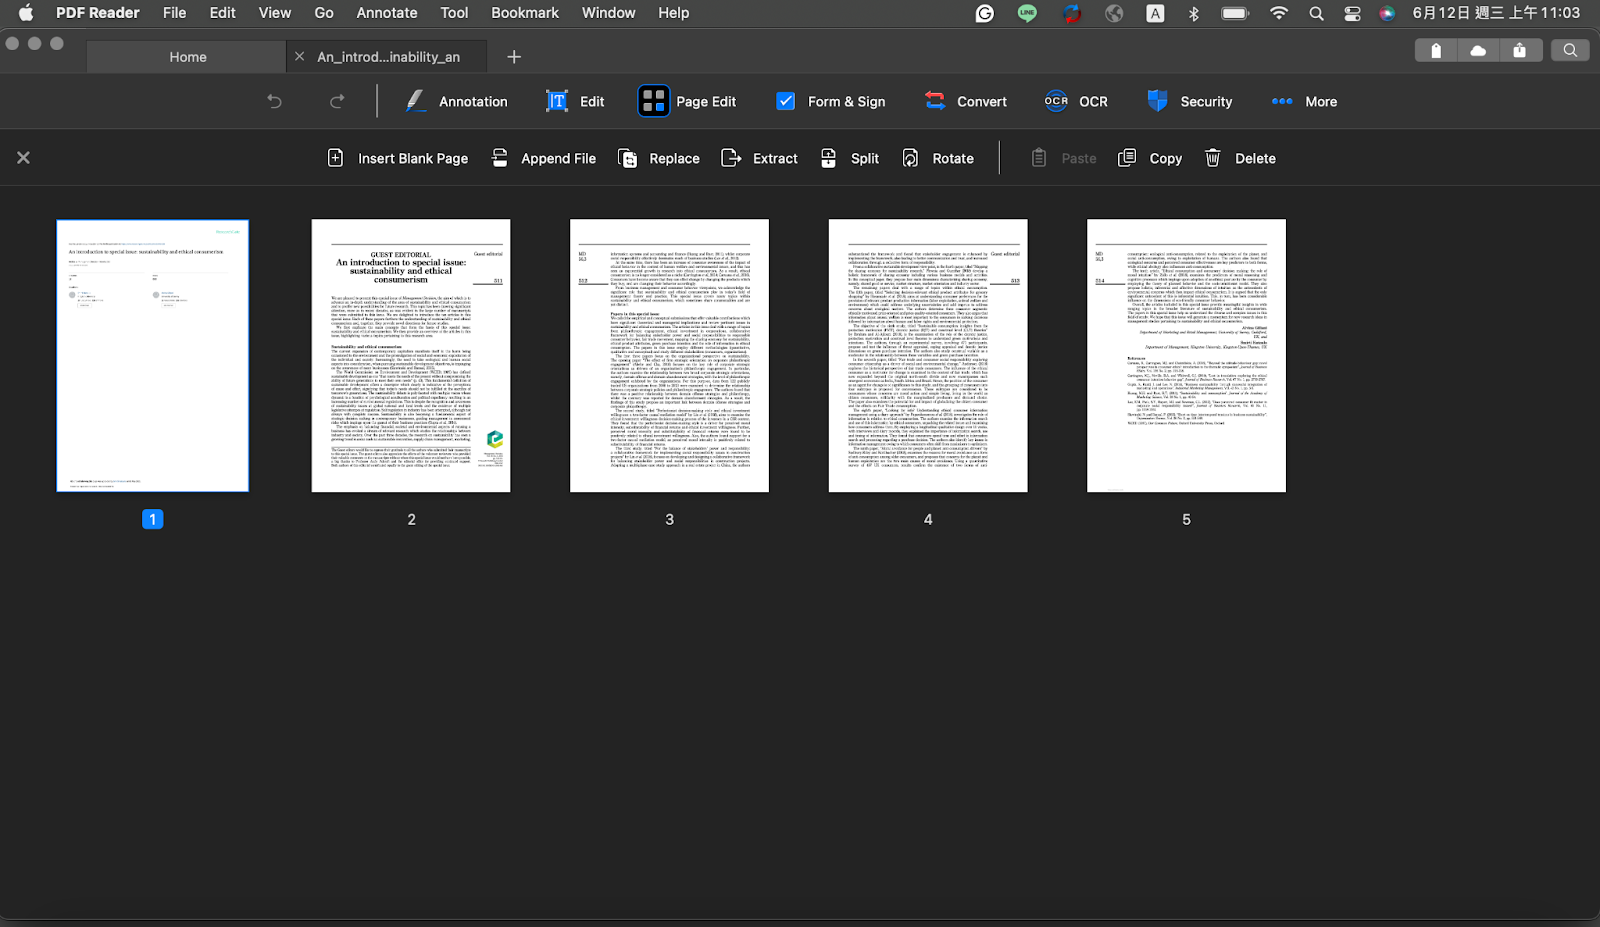1600x927 pixels.
Task: Click the Redo arrow icon
Action: 337,101
